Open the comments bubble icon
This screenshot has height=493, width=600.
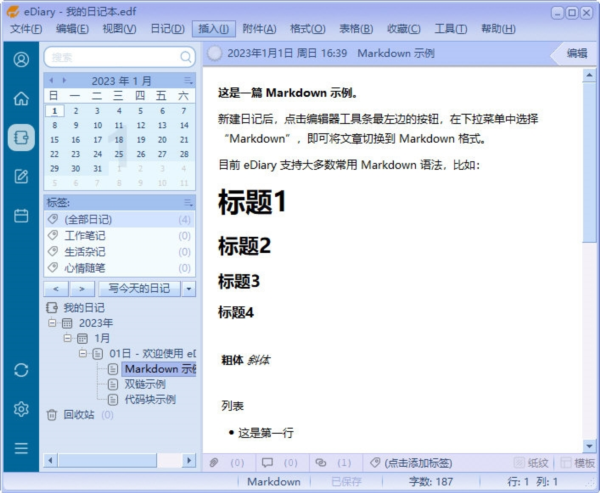[x=267, y=463]
